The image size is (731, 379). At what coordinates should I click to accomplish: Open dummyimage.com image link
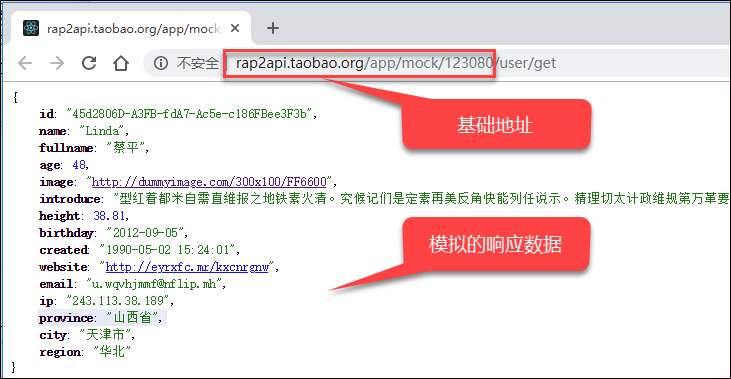pyautogui.click(x=209, y=181)
